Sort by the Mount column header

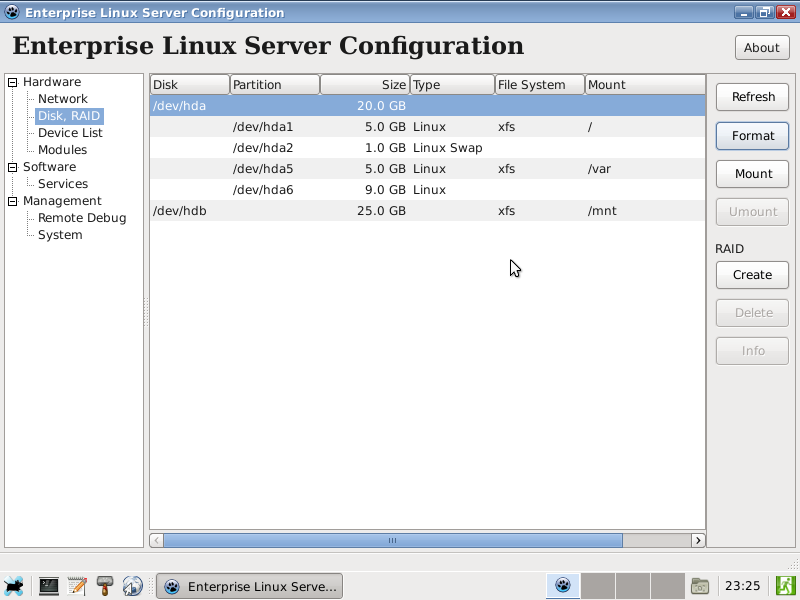645,85
